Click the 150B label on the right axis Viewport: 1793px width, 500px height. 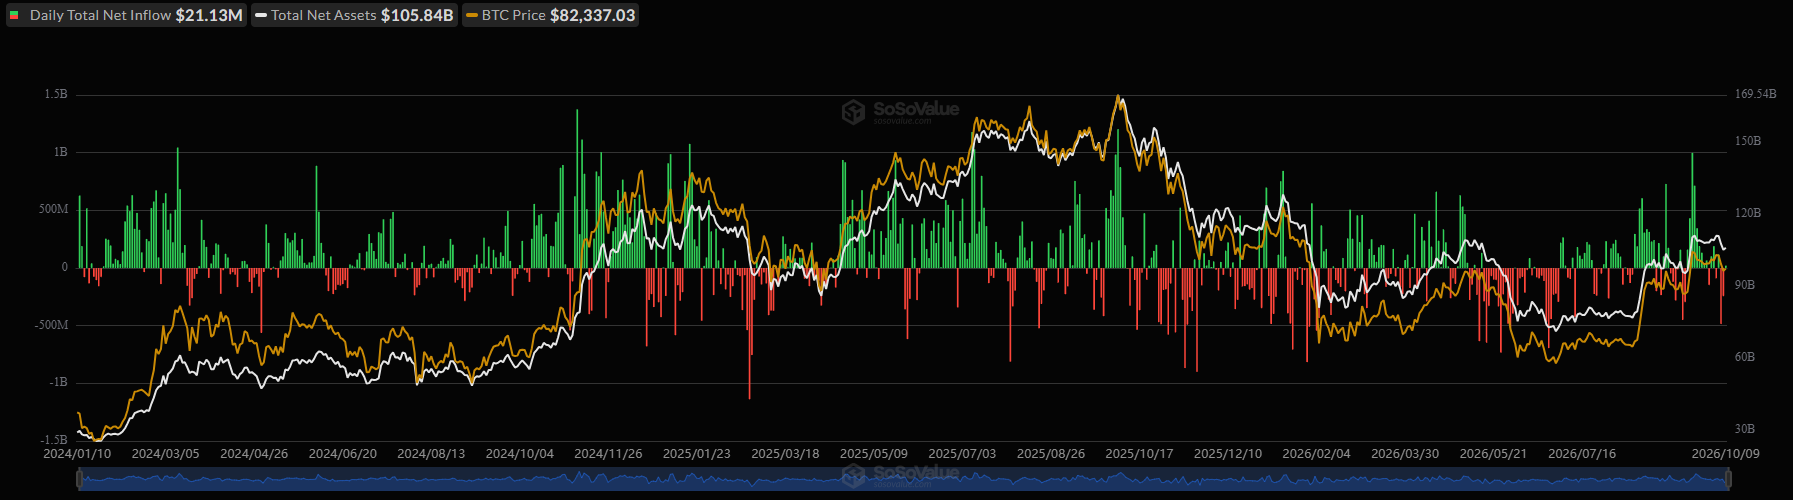click(1748, 141)
